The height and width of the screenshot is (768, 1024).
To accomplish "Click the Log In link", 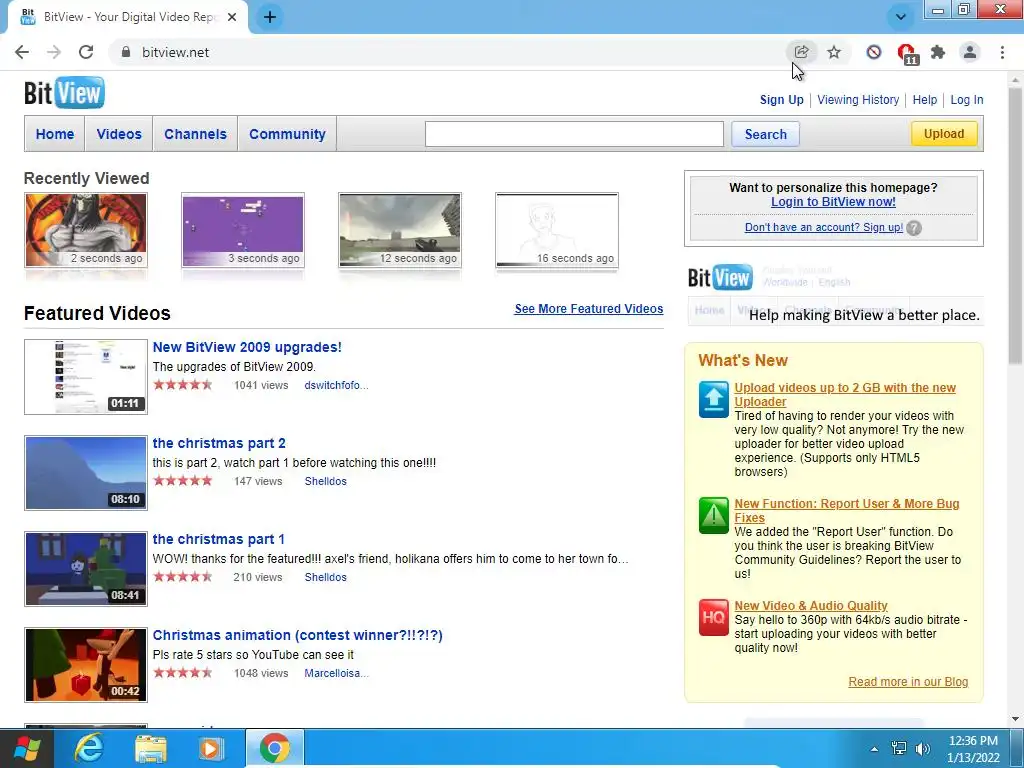I will 967,100.
